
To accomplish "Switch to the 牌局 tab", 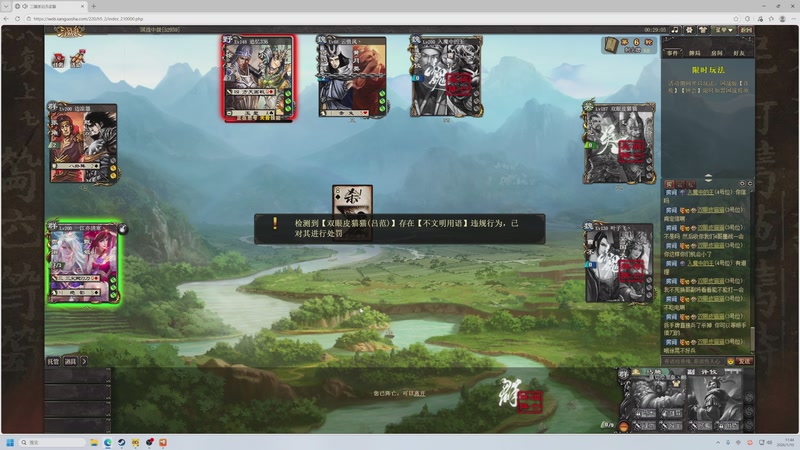I will tap(695, 53).
